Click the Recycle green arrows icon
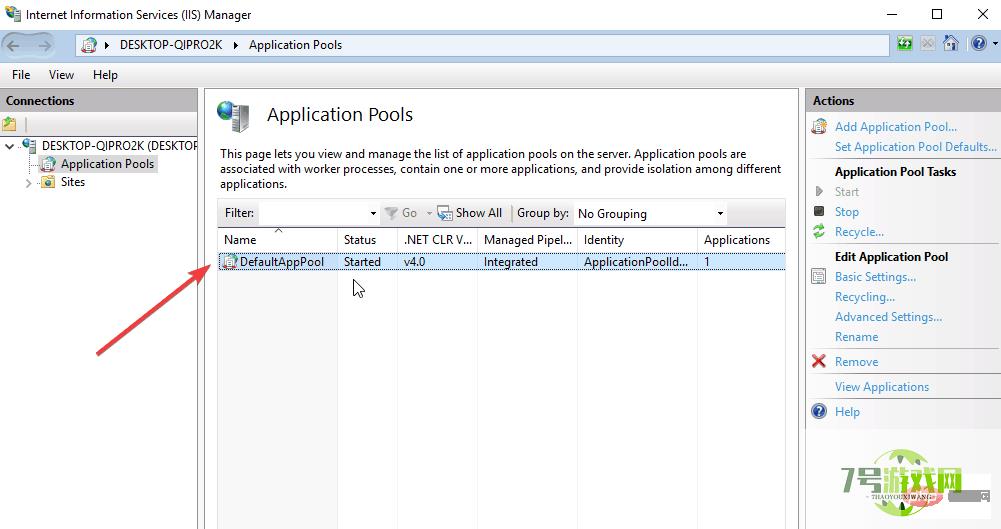 pyautogui.click(x=819, y=232)
